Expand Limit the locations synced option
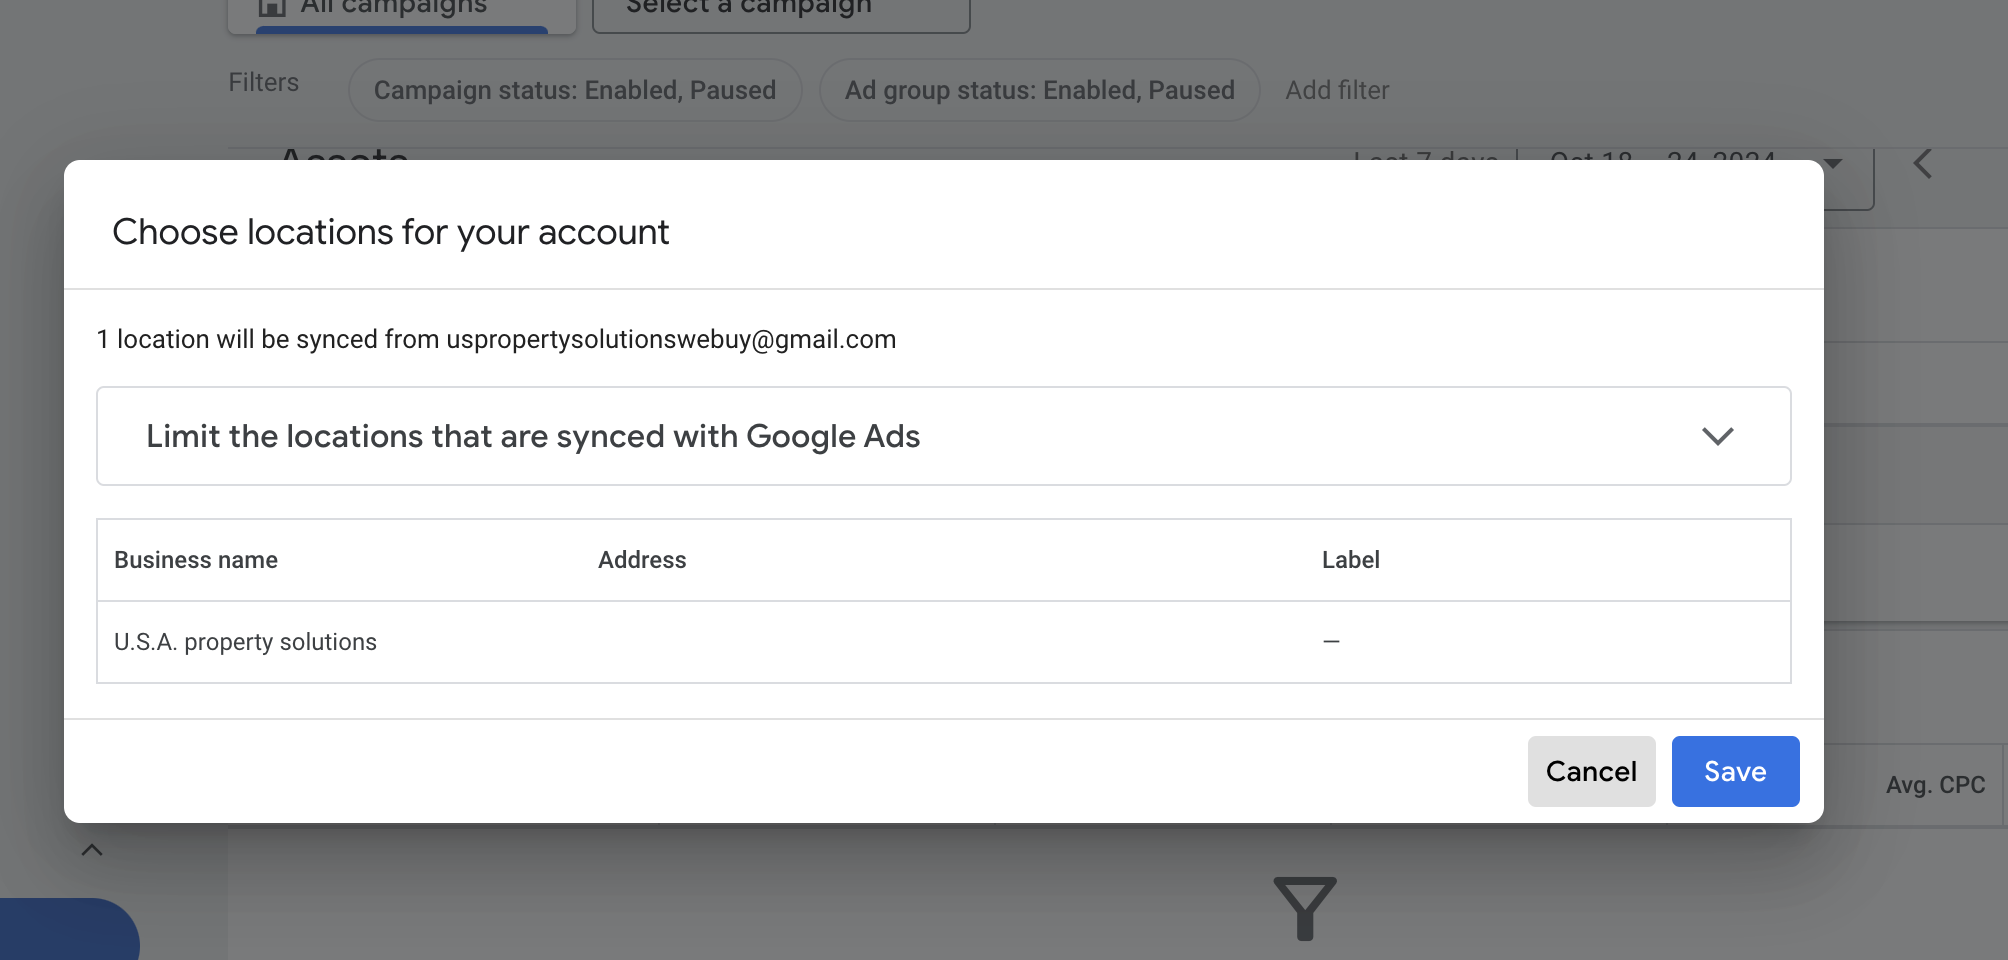This screenshot has width=2008, height=960. click(943, 436)
